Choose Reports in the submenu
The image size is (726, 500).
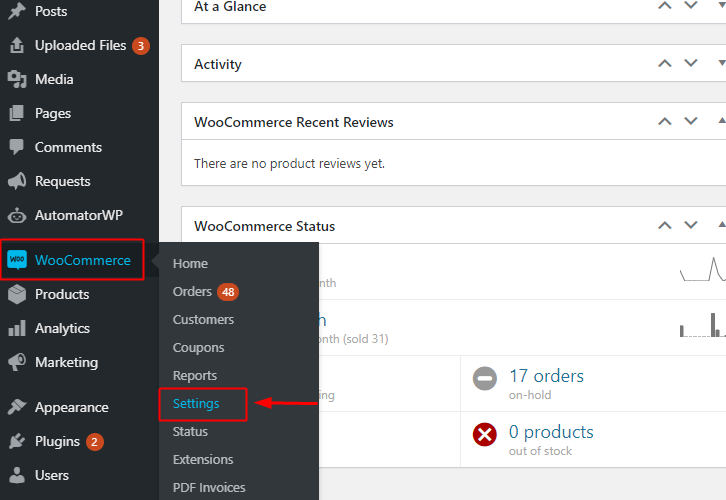pos(194,375)
